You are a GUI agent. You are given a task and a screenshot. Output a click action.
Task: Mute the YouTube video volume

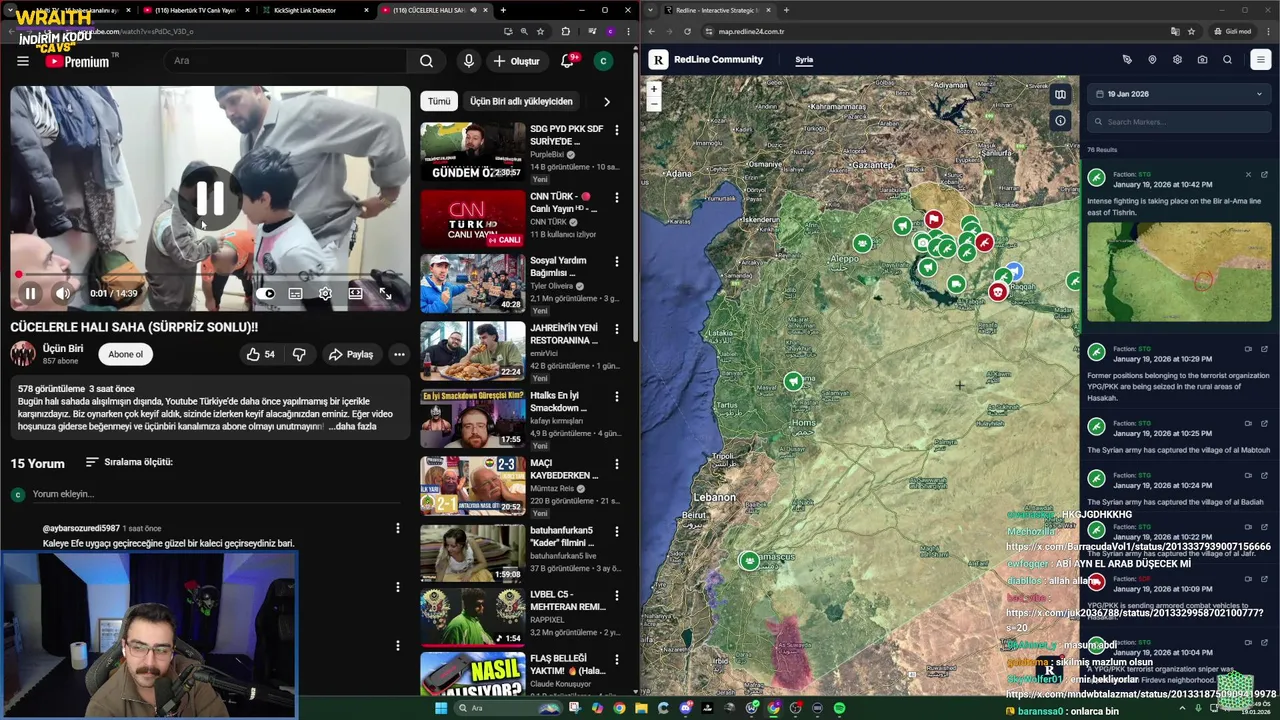[x=63, y=293]
